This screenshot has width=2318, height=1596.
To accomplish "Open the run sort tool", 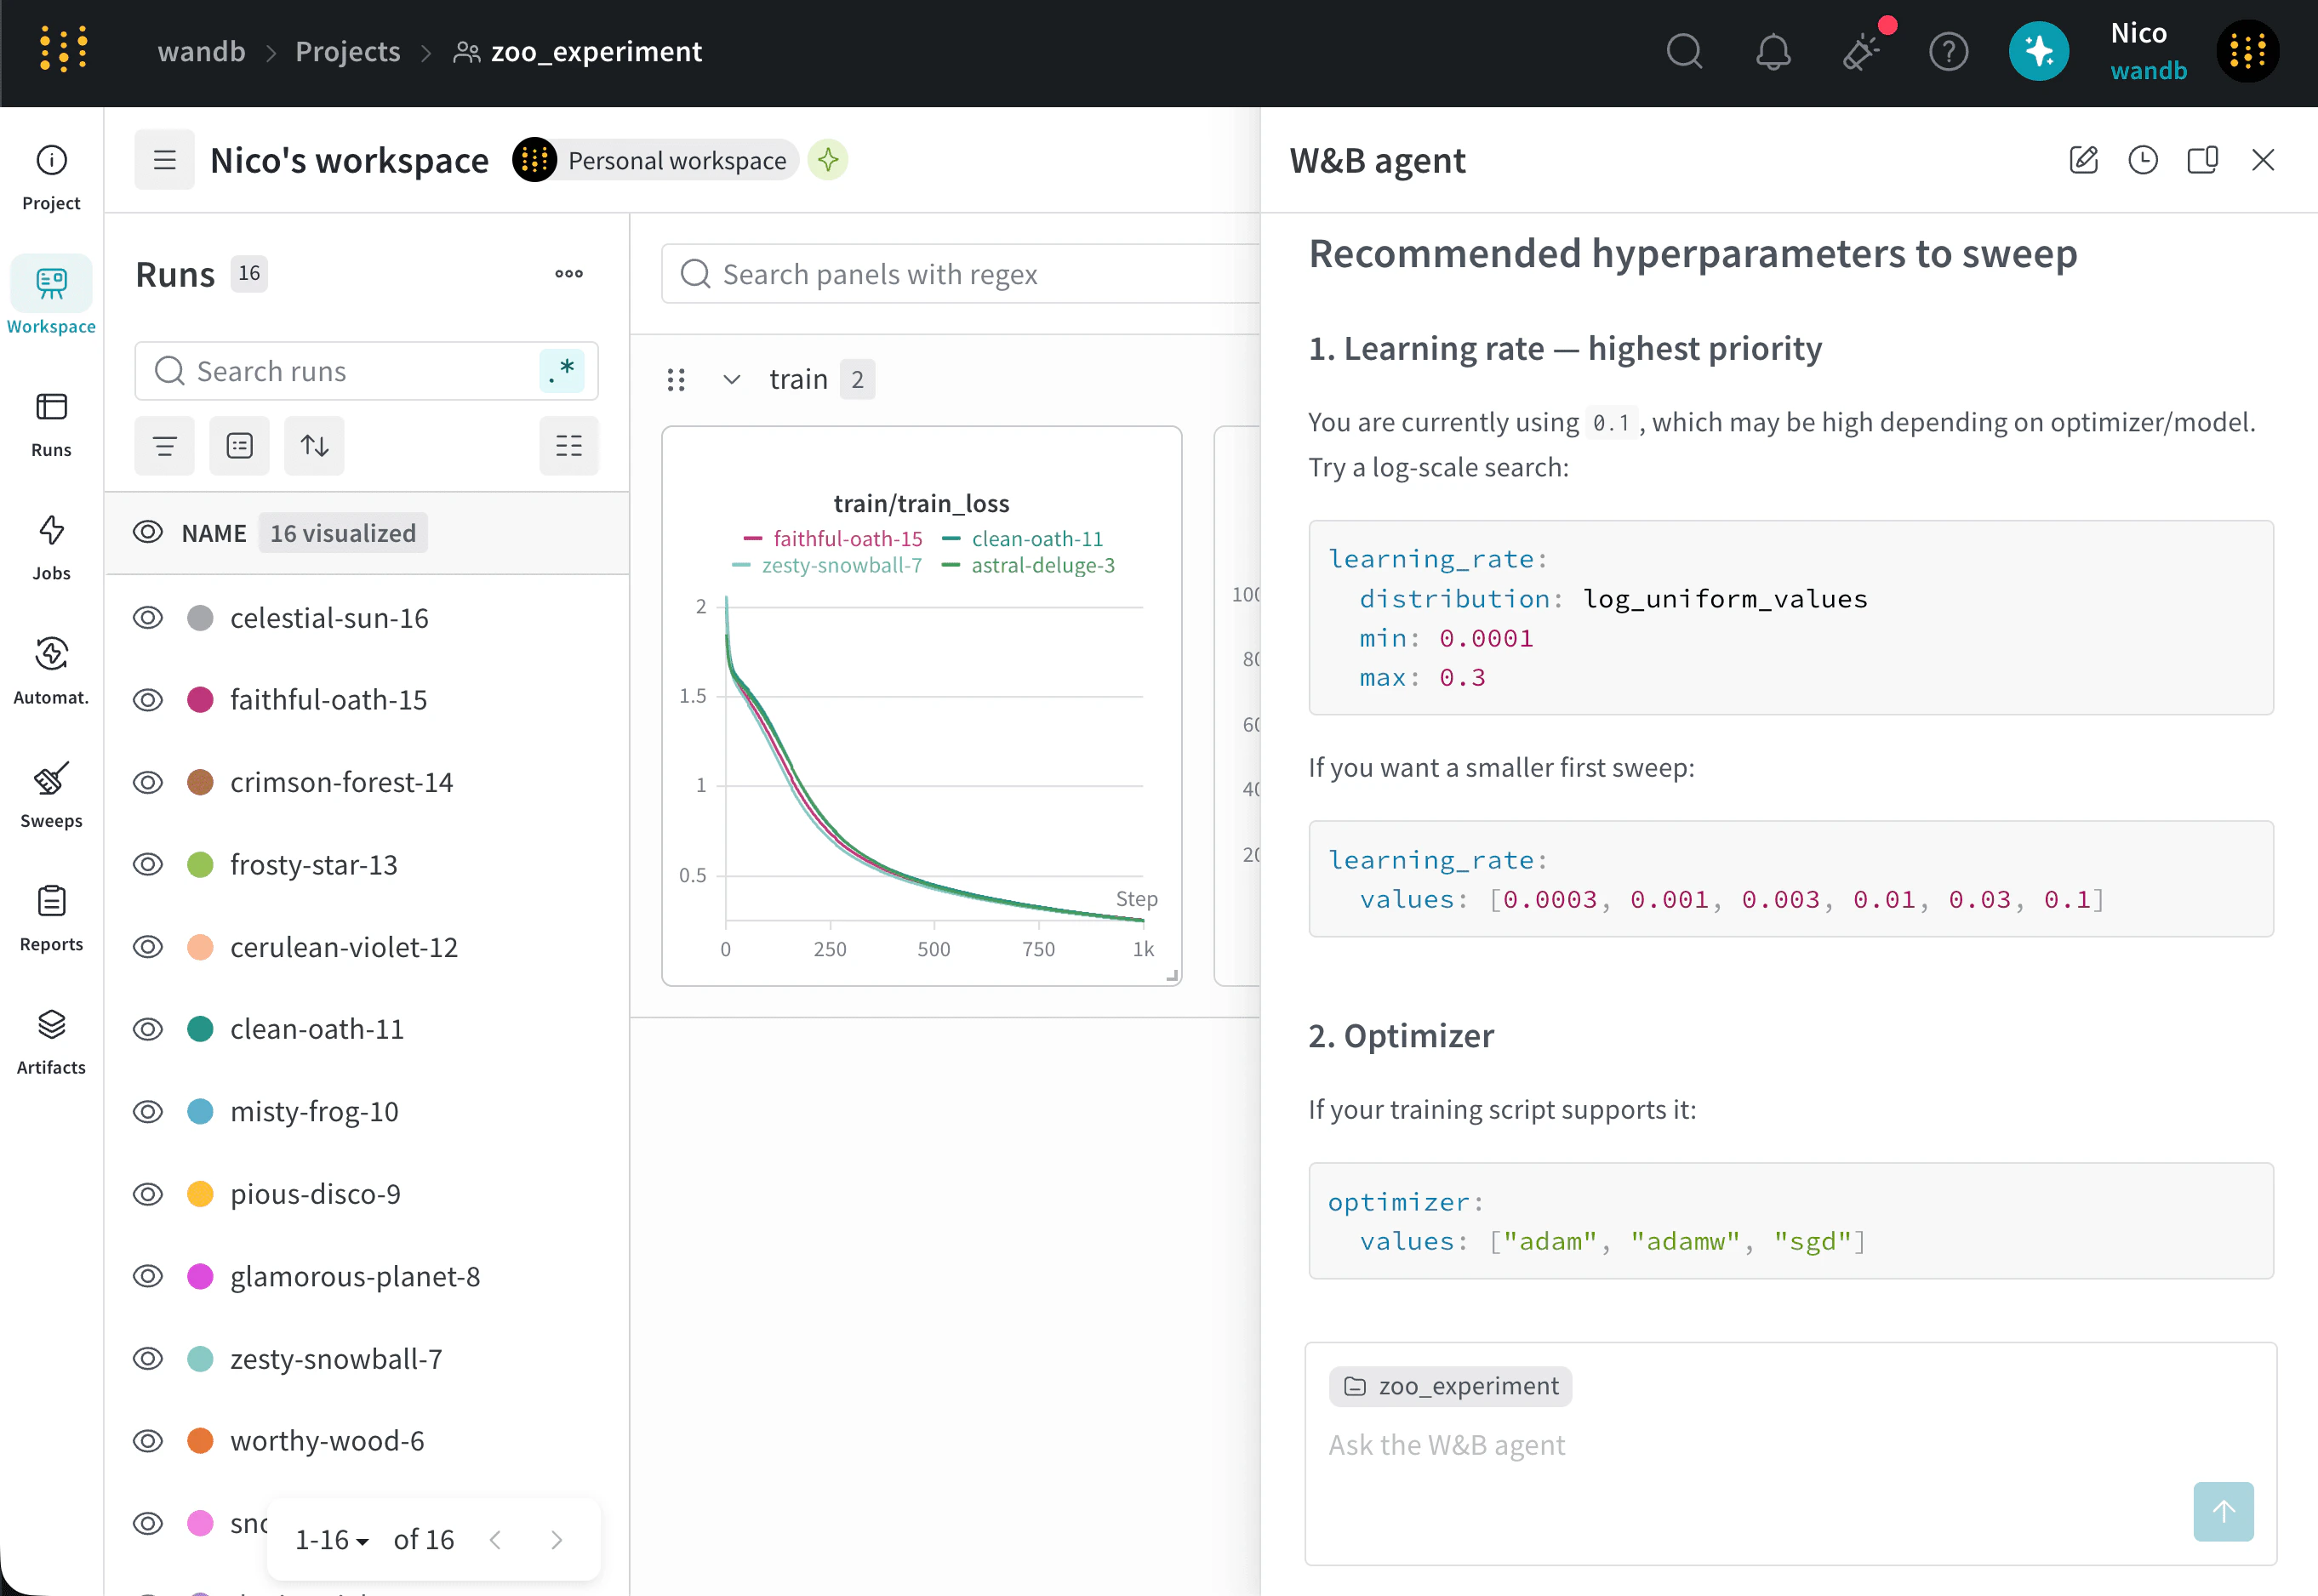I will [x=315, y=446].
